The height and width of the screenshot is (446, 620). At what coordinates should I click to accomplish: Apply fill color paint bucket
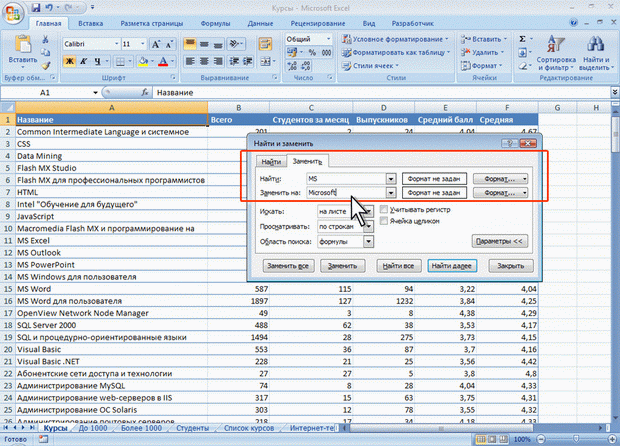pos(143,61)
